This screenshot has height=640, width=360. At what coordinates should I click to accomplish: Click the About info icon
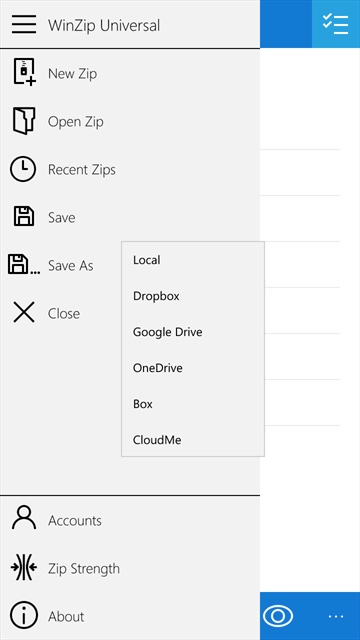[x=24, y=616]
